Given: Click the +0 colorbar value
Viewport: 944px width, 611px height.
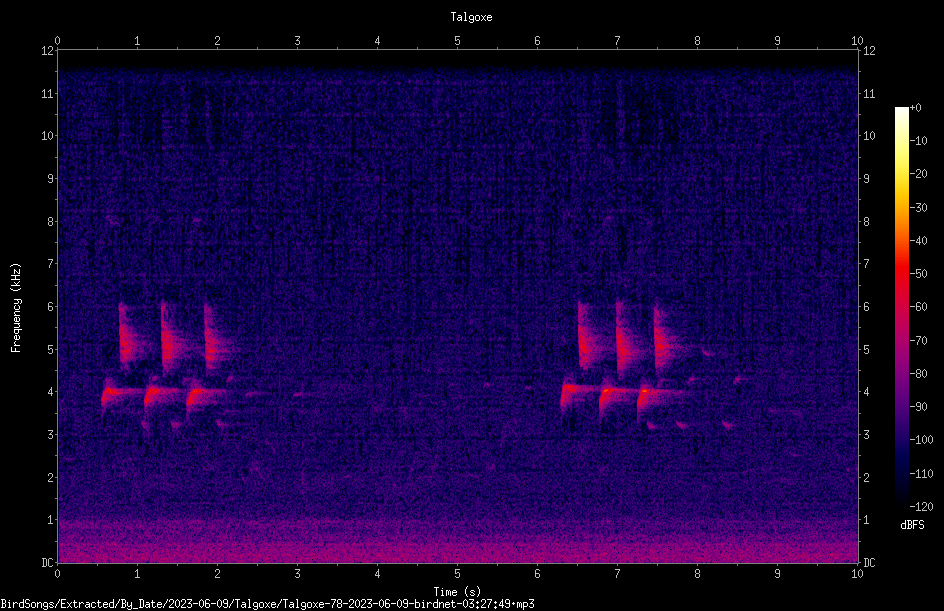Looking at the screenshot, I should click(x=915, y=108).
